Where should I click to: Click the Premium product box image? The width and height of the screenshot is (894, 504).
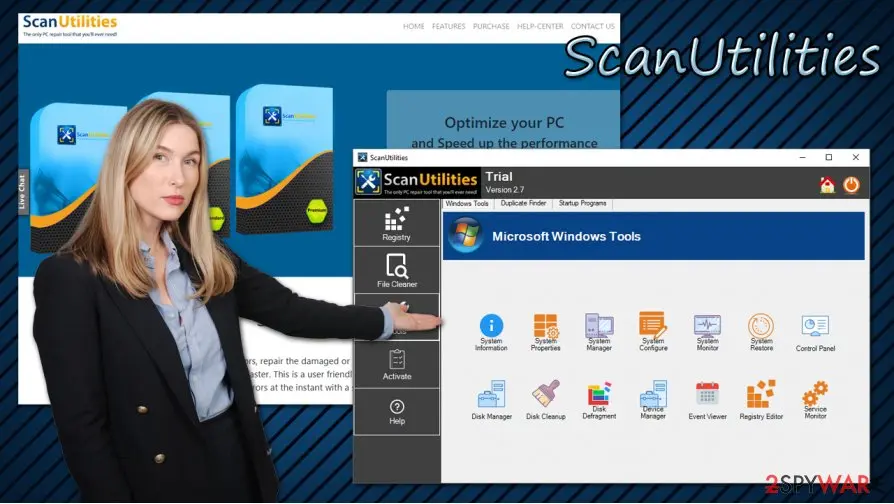284,158
